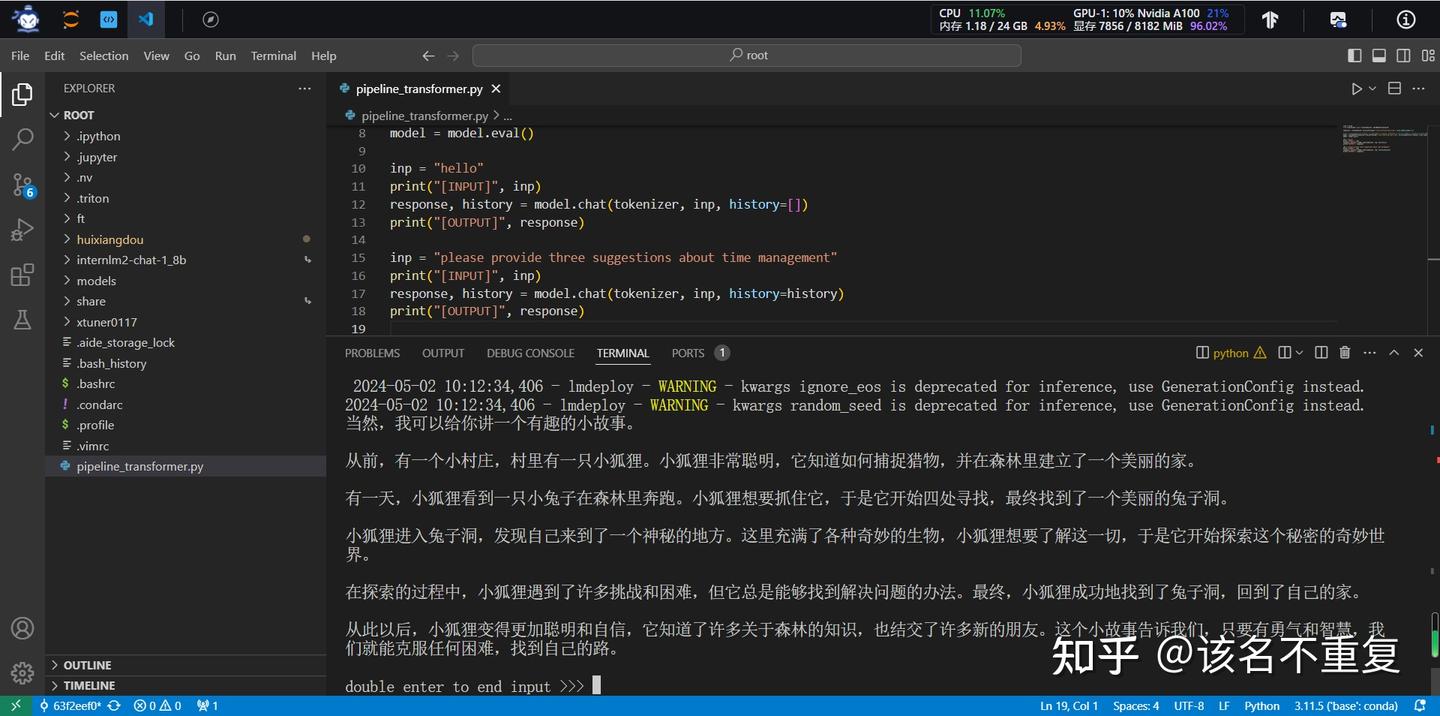Open the Extensions view icon
This screenshot has width=1440, height=716.
coord(22,274)
